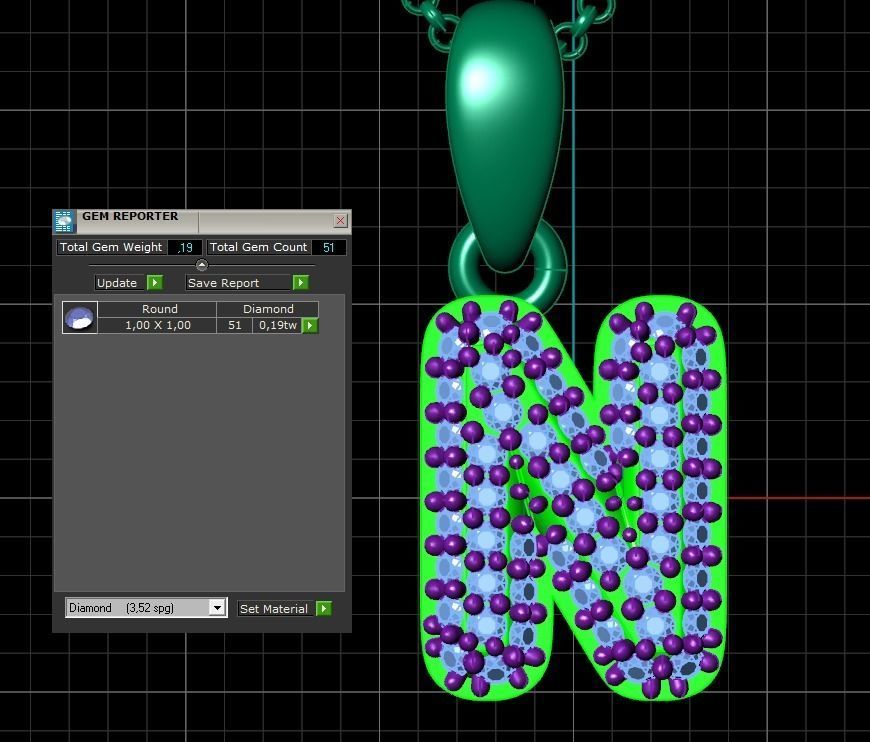
Task: Select the '0,19tw' weight cell
Action: pyautogui.click(x=277, y=325)
